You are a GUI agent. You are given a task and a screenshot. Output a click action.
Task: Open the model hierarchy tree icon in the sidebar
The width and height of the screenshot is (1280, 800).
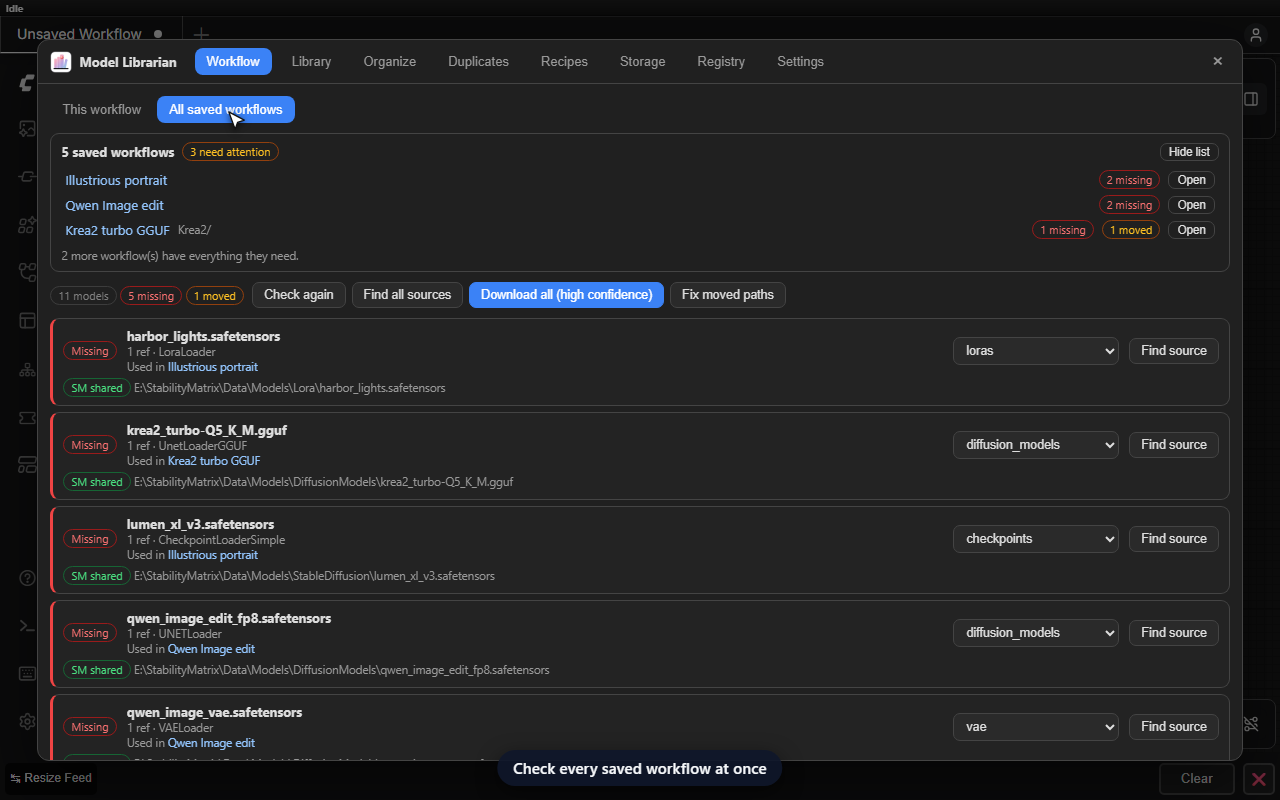27,369
